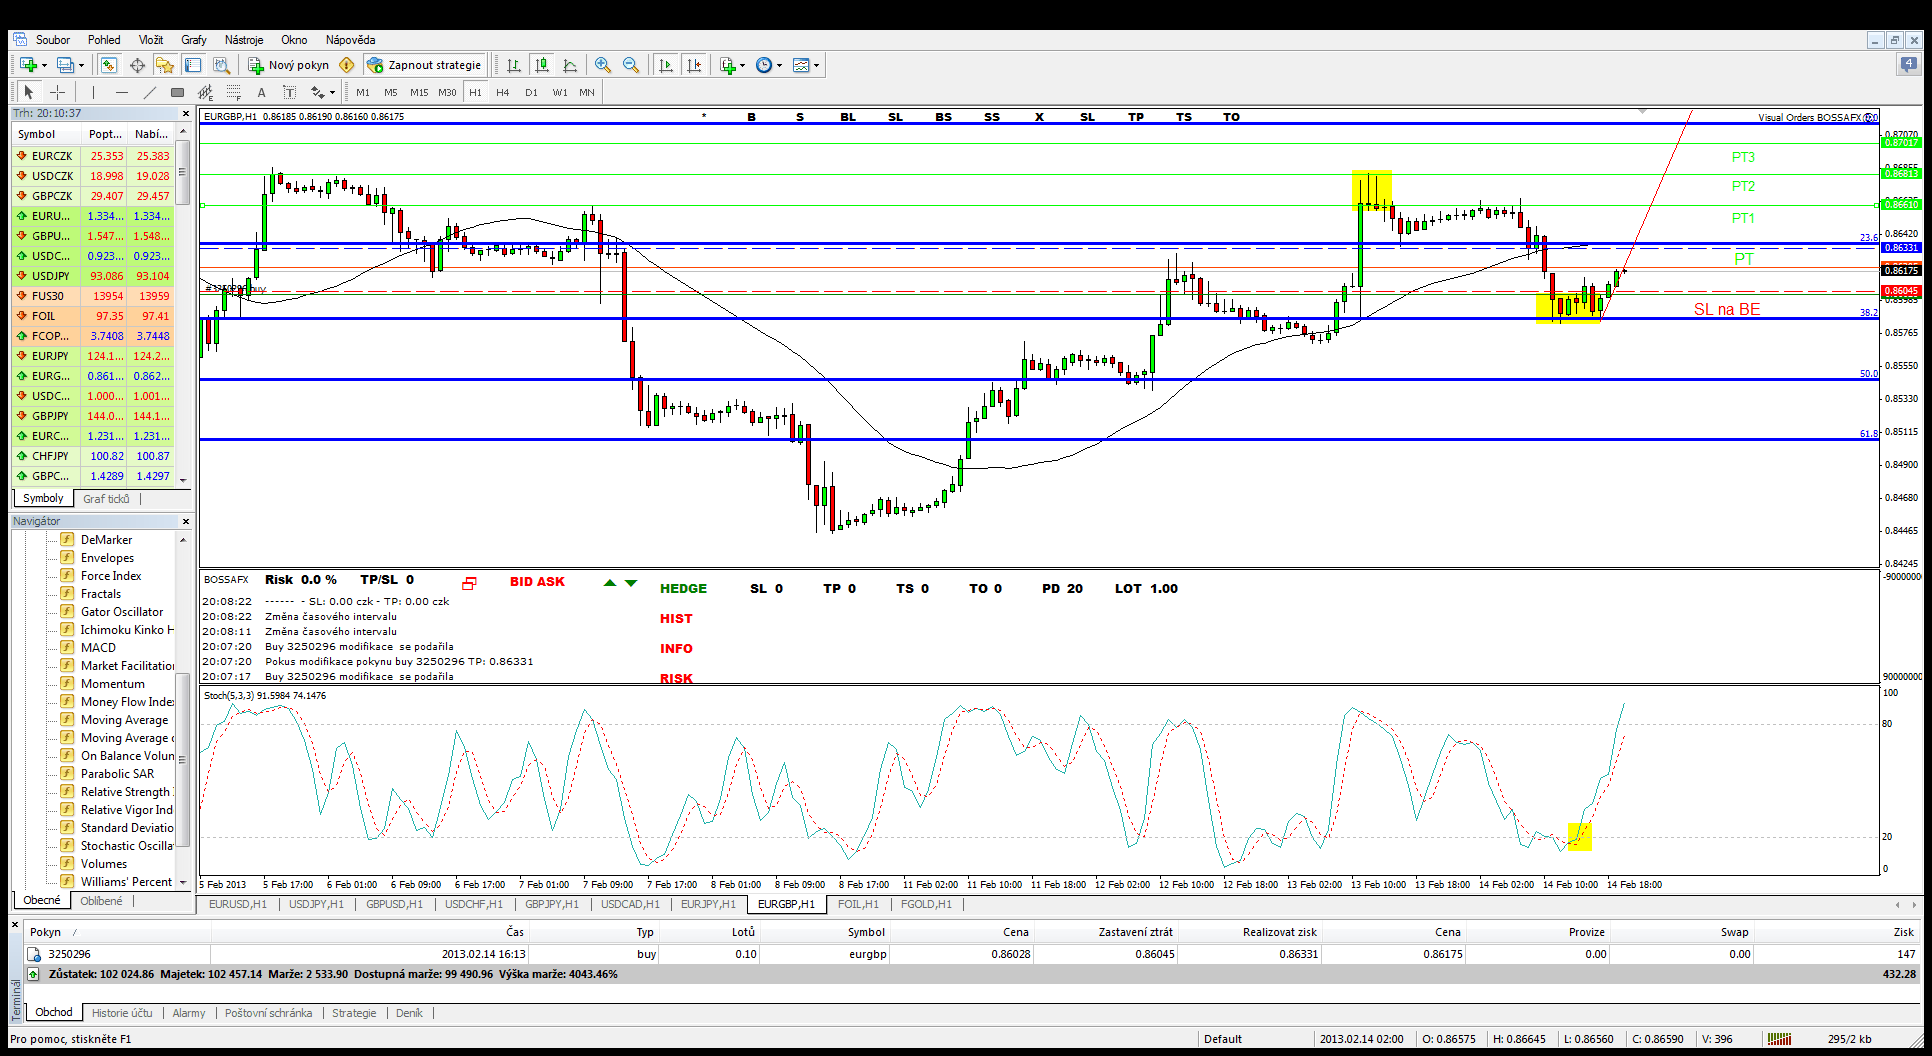Select the text label tool
This screenshot has height=1056, width=1932.
click(289, 92)
